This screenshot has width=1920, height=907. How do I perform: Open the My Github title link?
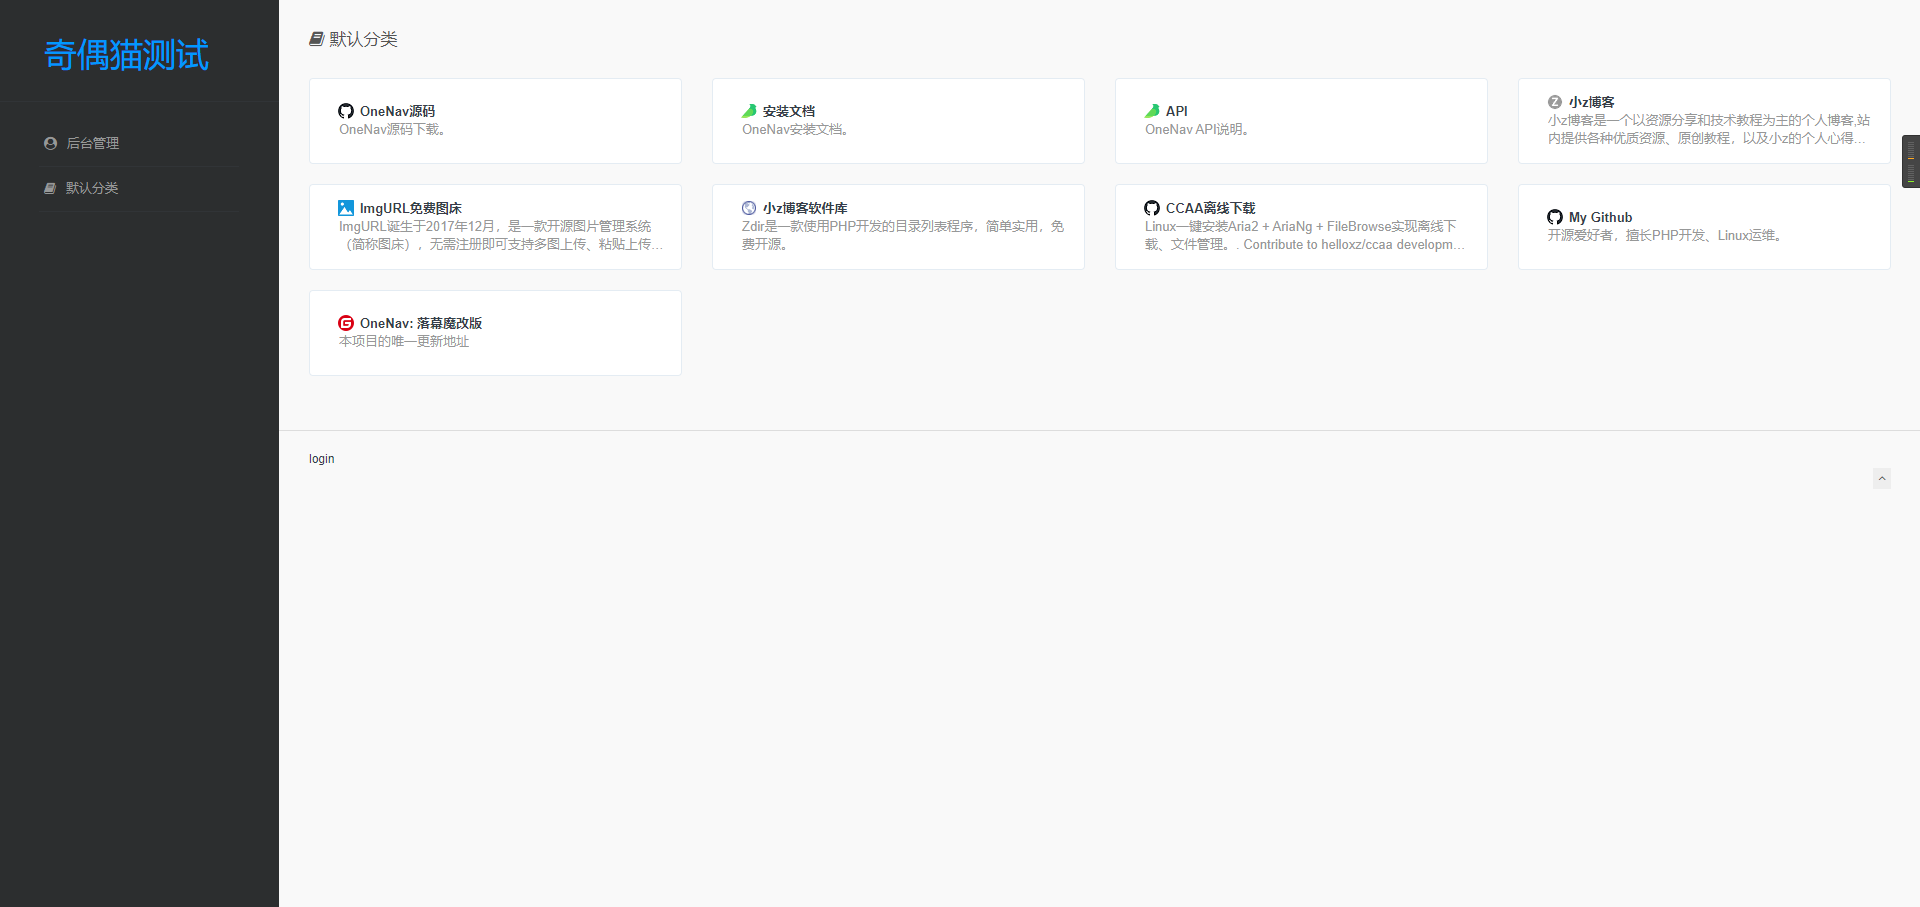coord(1600,217)
